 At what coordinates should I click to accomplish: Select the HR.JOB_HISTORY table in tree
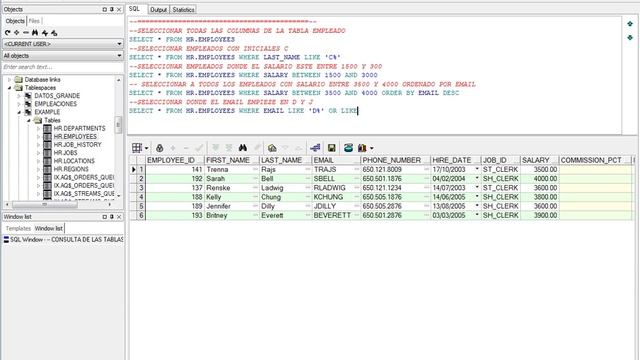[78, 145]
